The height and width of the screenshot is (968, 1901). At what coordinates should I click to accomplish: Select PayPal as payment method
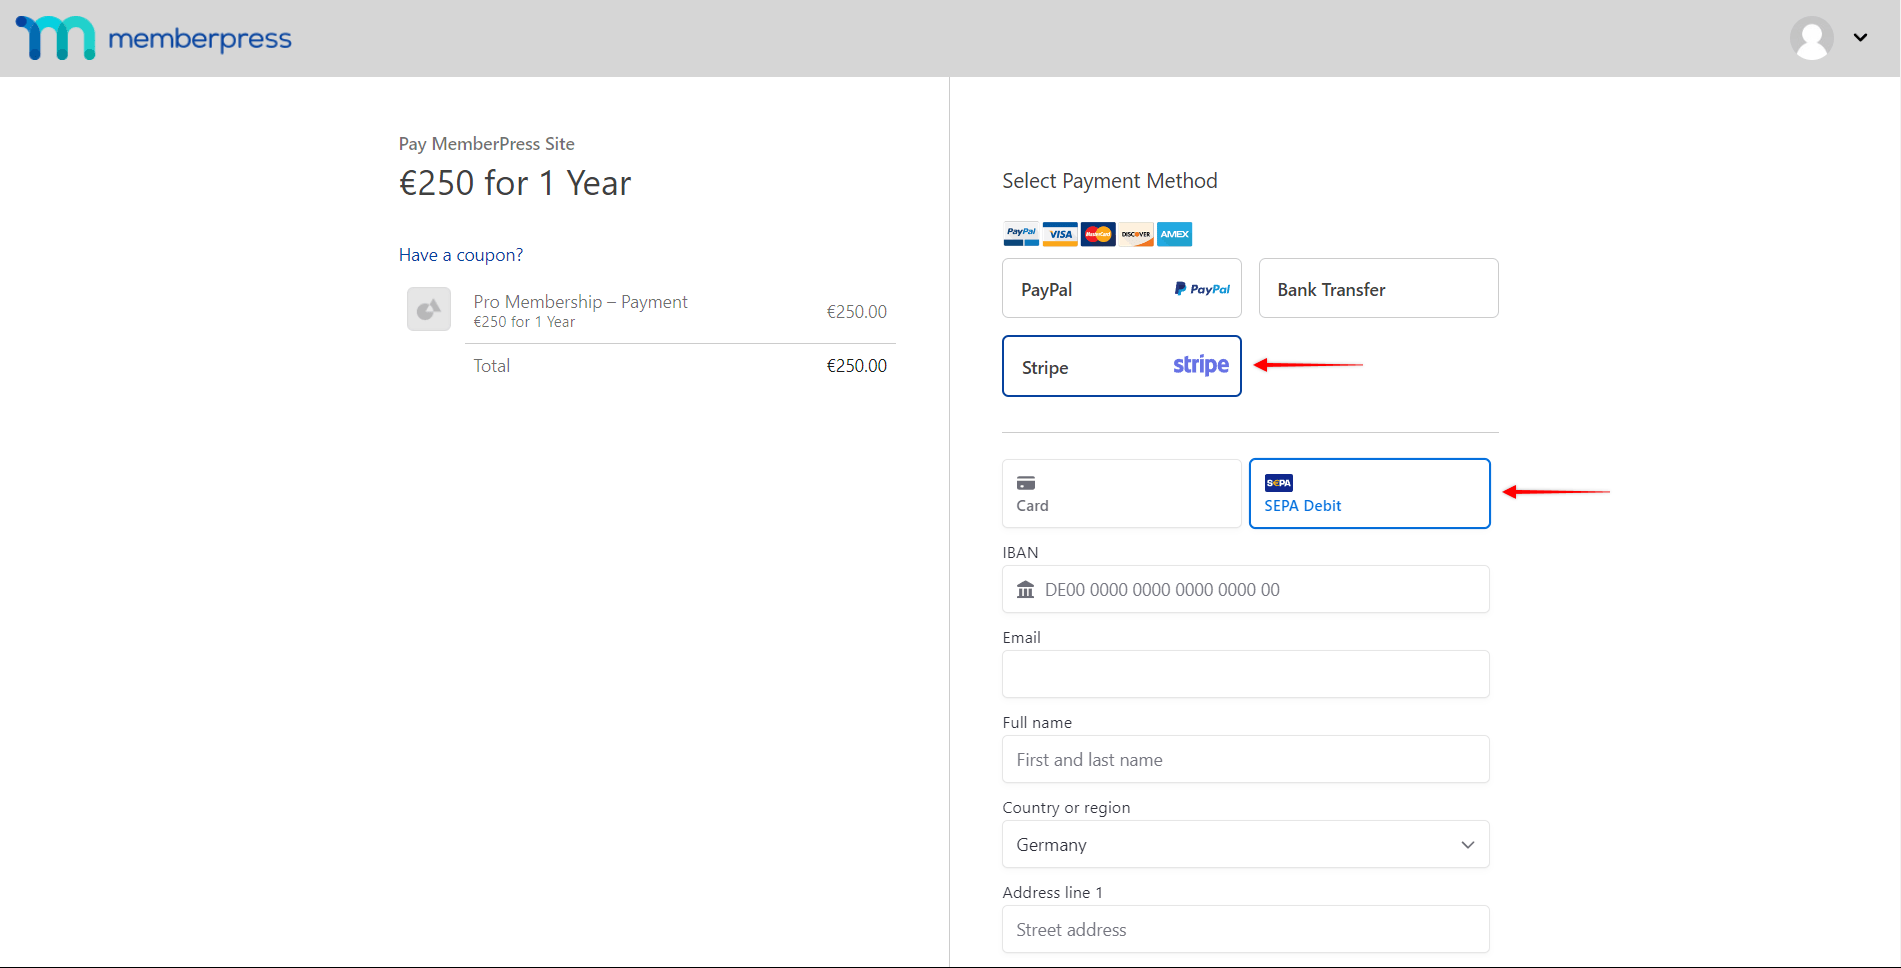1121,289
